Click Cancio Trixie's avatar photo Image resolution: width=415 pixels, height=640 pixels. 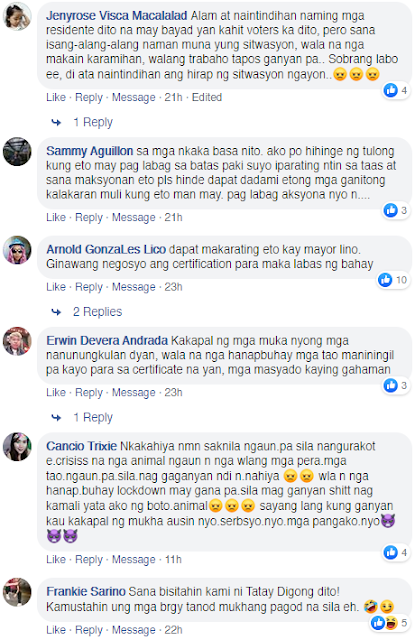(17, 447)
